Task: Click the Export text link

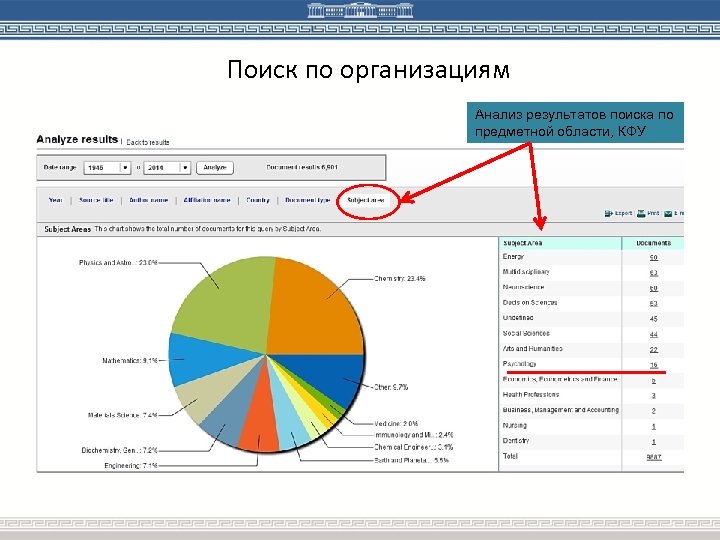Action: tap(624, 214)
